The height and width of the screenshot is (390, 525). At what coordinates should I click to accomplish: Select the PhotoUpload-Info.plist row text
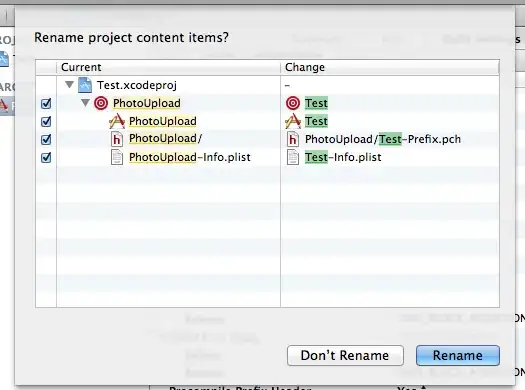[x=190, y=157]
